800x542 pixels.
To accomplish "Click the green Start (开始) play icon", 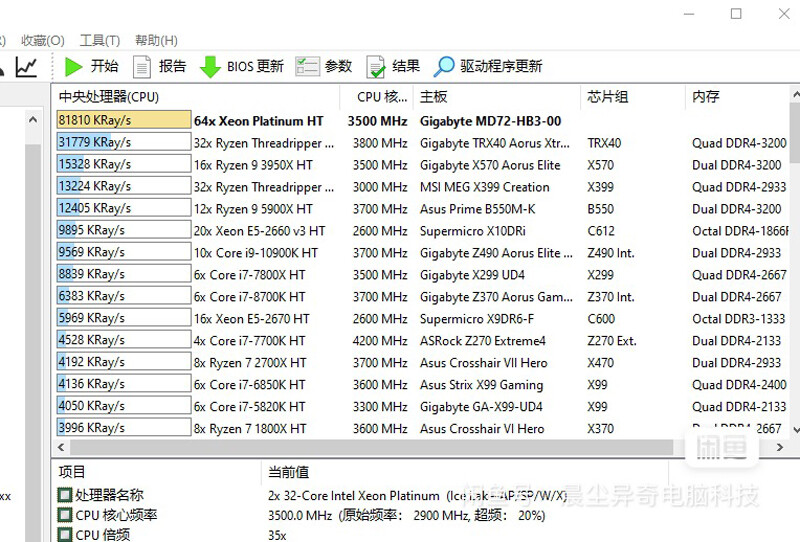I will (x=73, y=67).
